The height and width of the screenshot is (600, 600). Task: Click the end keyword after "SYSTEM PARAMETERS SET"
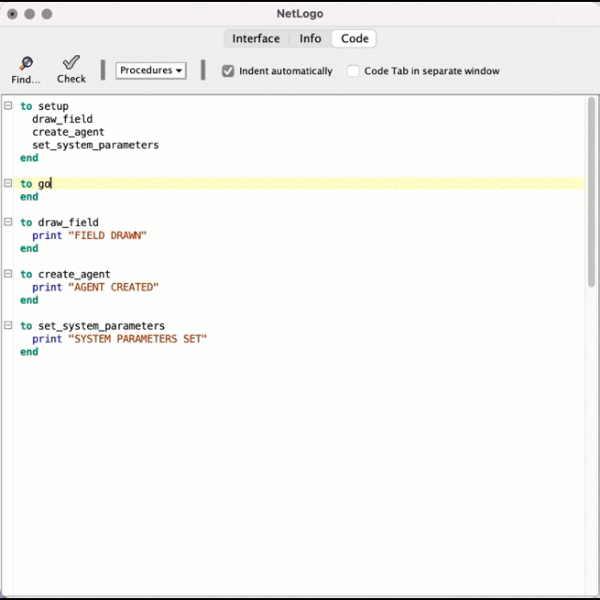29,352
